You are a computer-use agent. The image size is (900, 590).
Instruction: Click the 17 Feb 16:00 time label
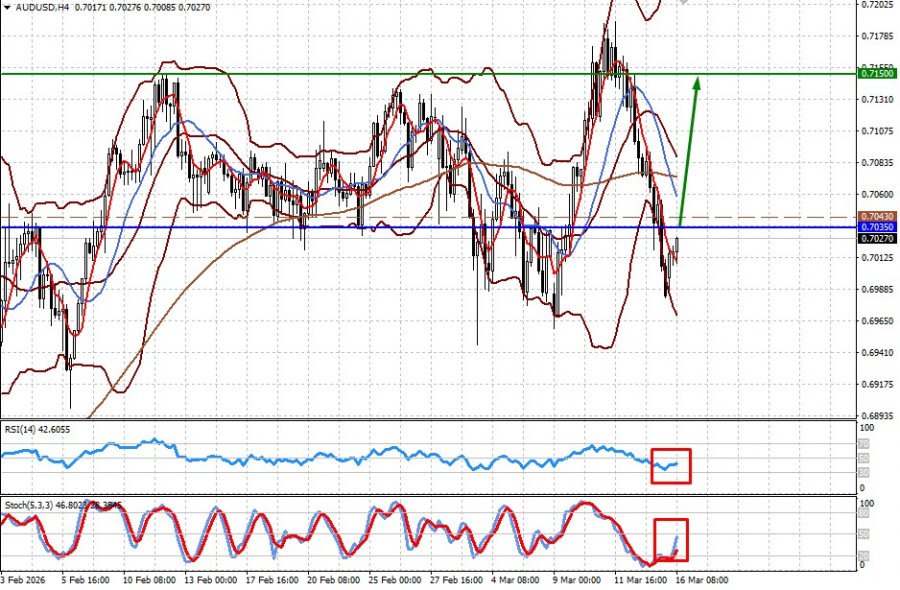pyautogui.click(x=272, y=580)
